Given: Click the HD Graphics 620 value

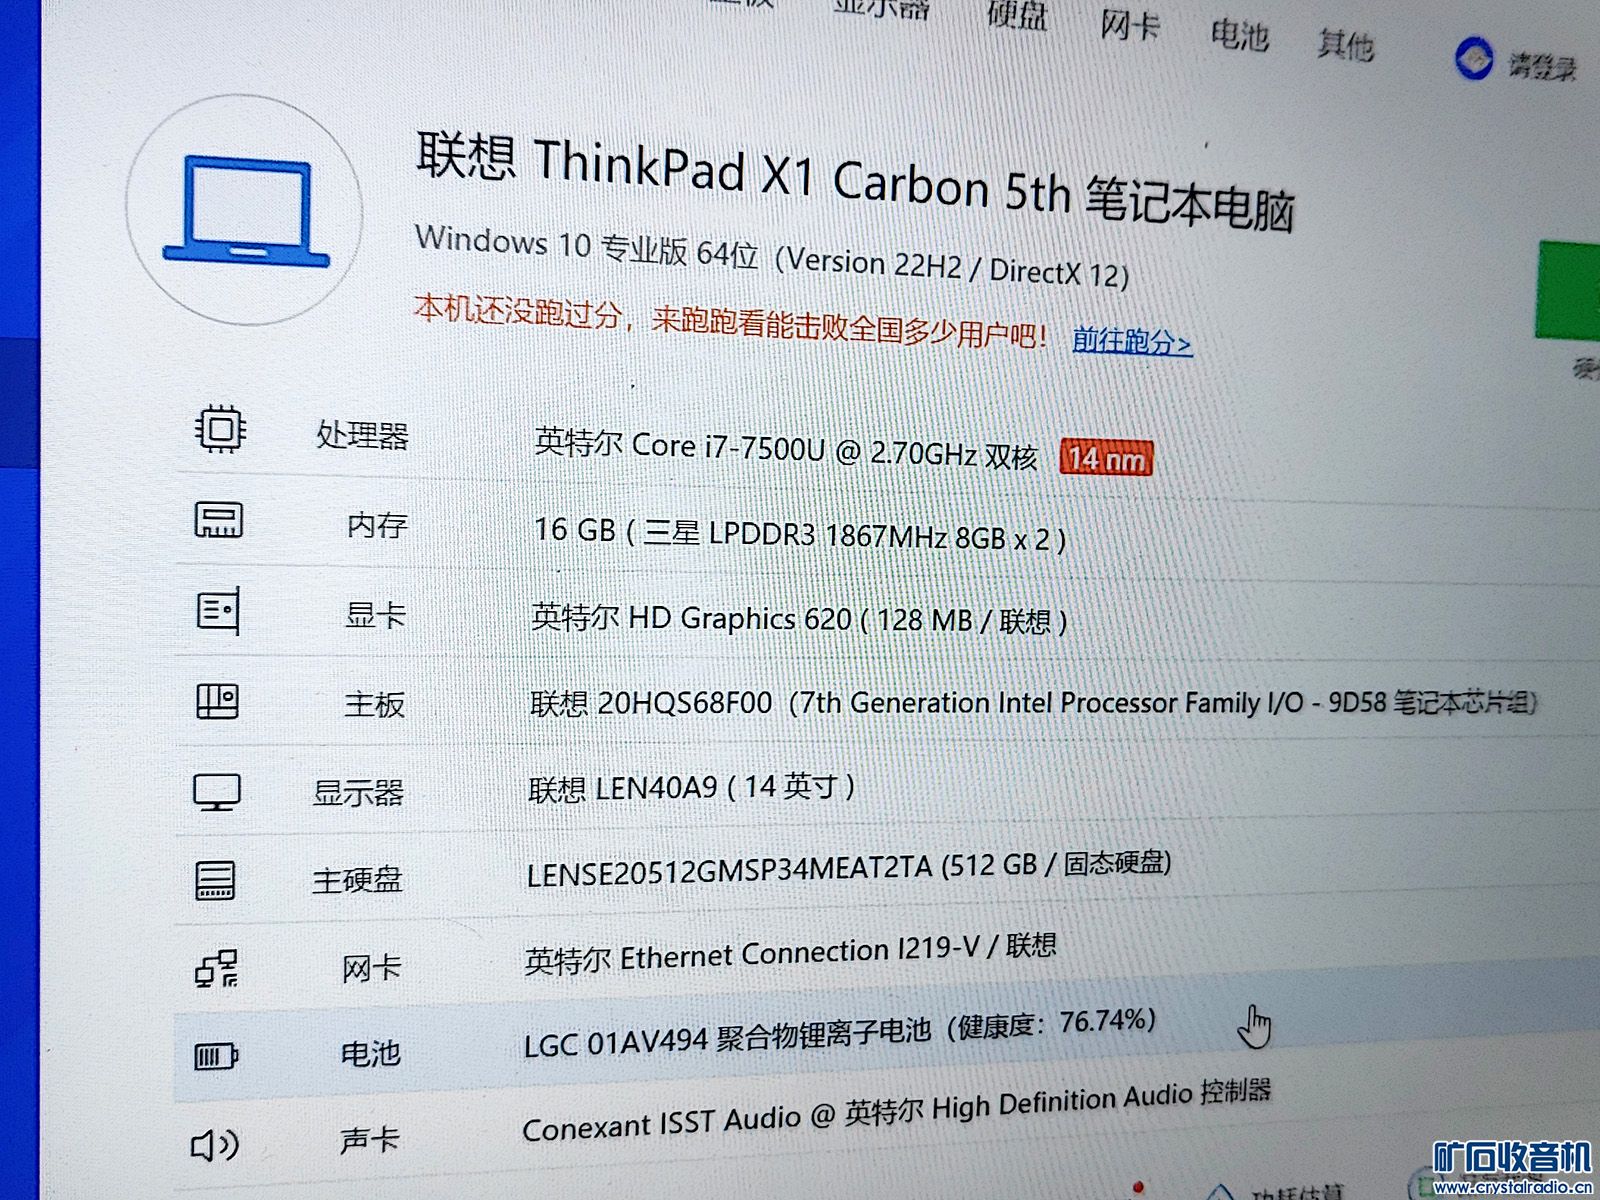Looking at the screenshot, I should tap(799, 618).
